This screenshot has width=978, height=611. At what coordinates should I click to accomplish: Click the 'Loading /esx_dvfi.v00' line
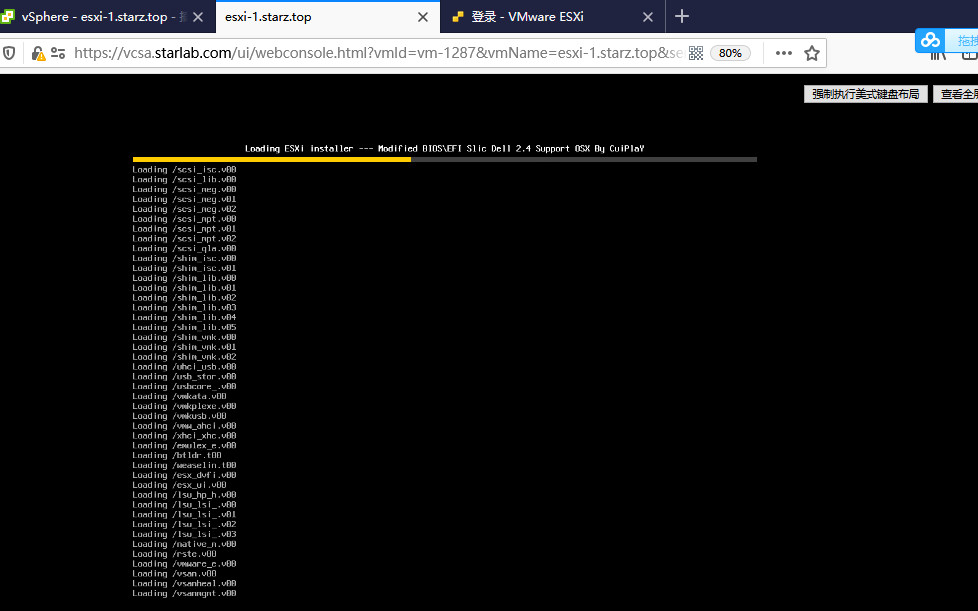pyautogui.click(x=184, y=475)
